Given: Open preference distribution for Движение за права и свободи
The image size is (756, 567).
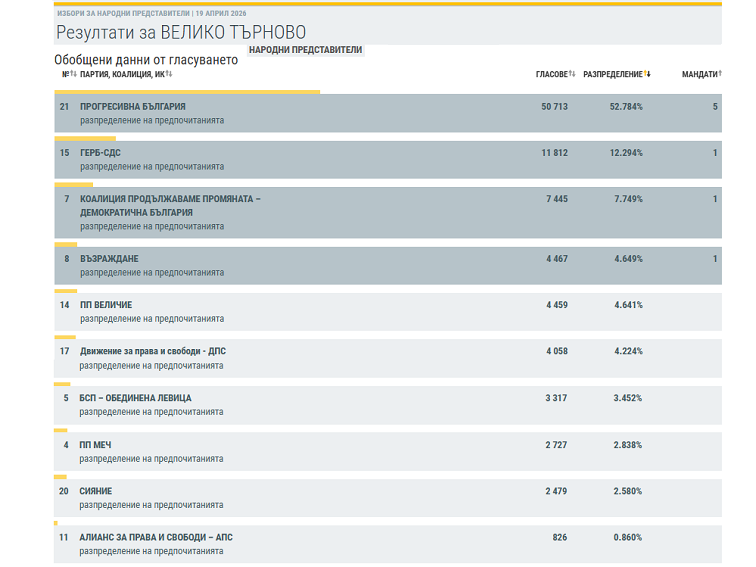Looking at the screenshot, I should (x=152, y=366).
